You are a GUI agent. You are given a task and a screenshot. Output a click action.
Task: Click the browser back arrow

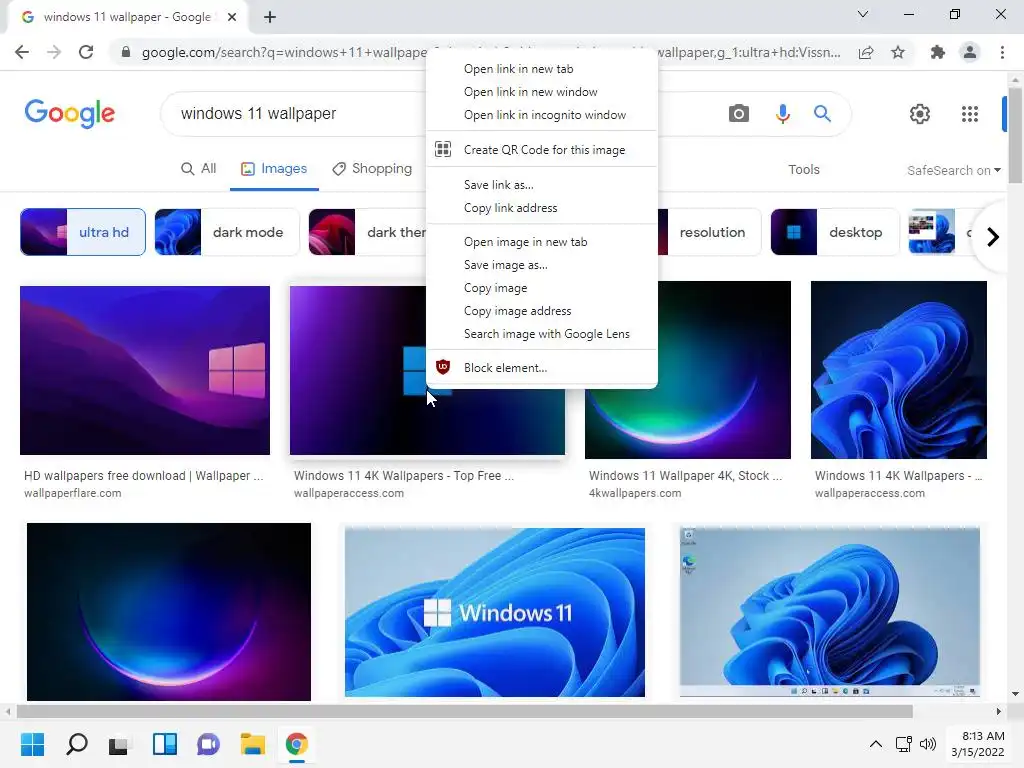(22, 52)
